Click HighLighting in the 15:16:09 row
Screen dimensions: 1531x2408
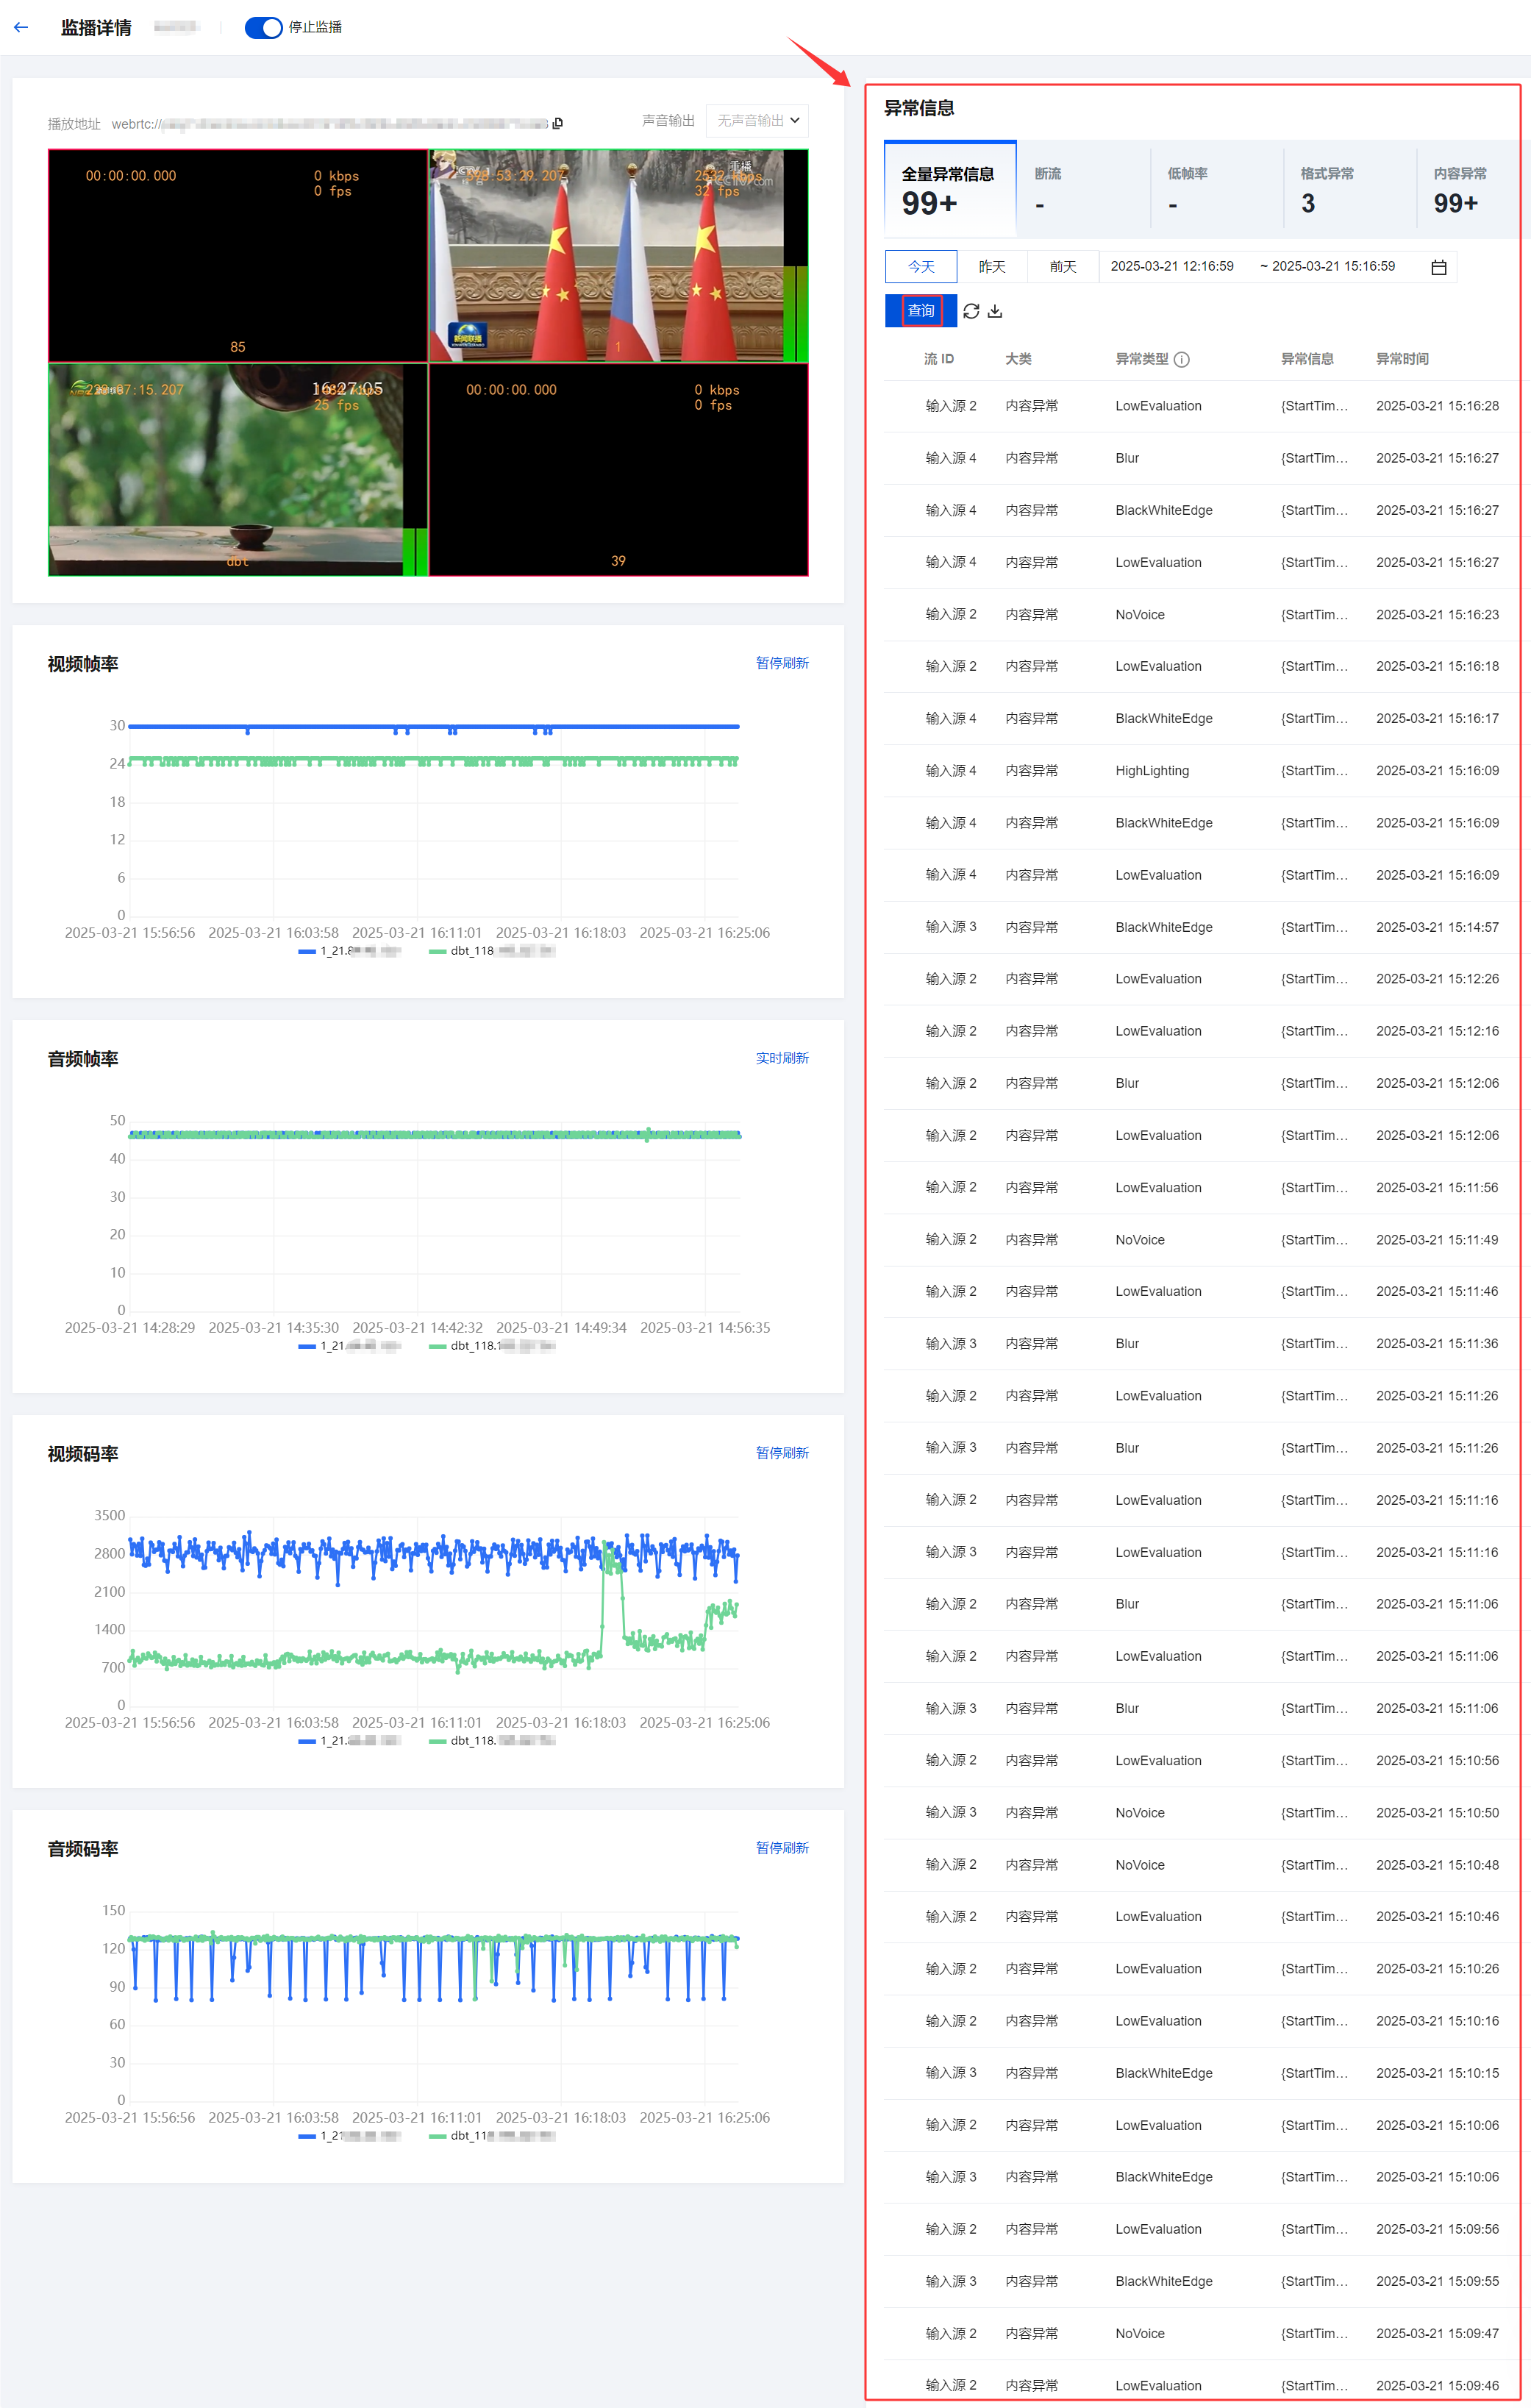click(1152, 771)
